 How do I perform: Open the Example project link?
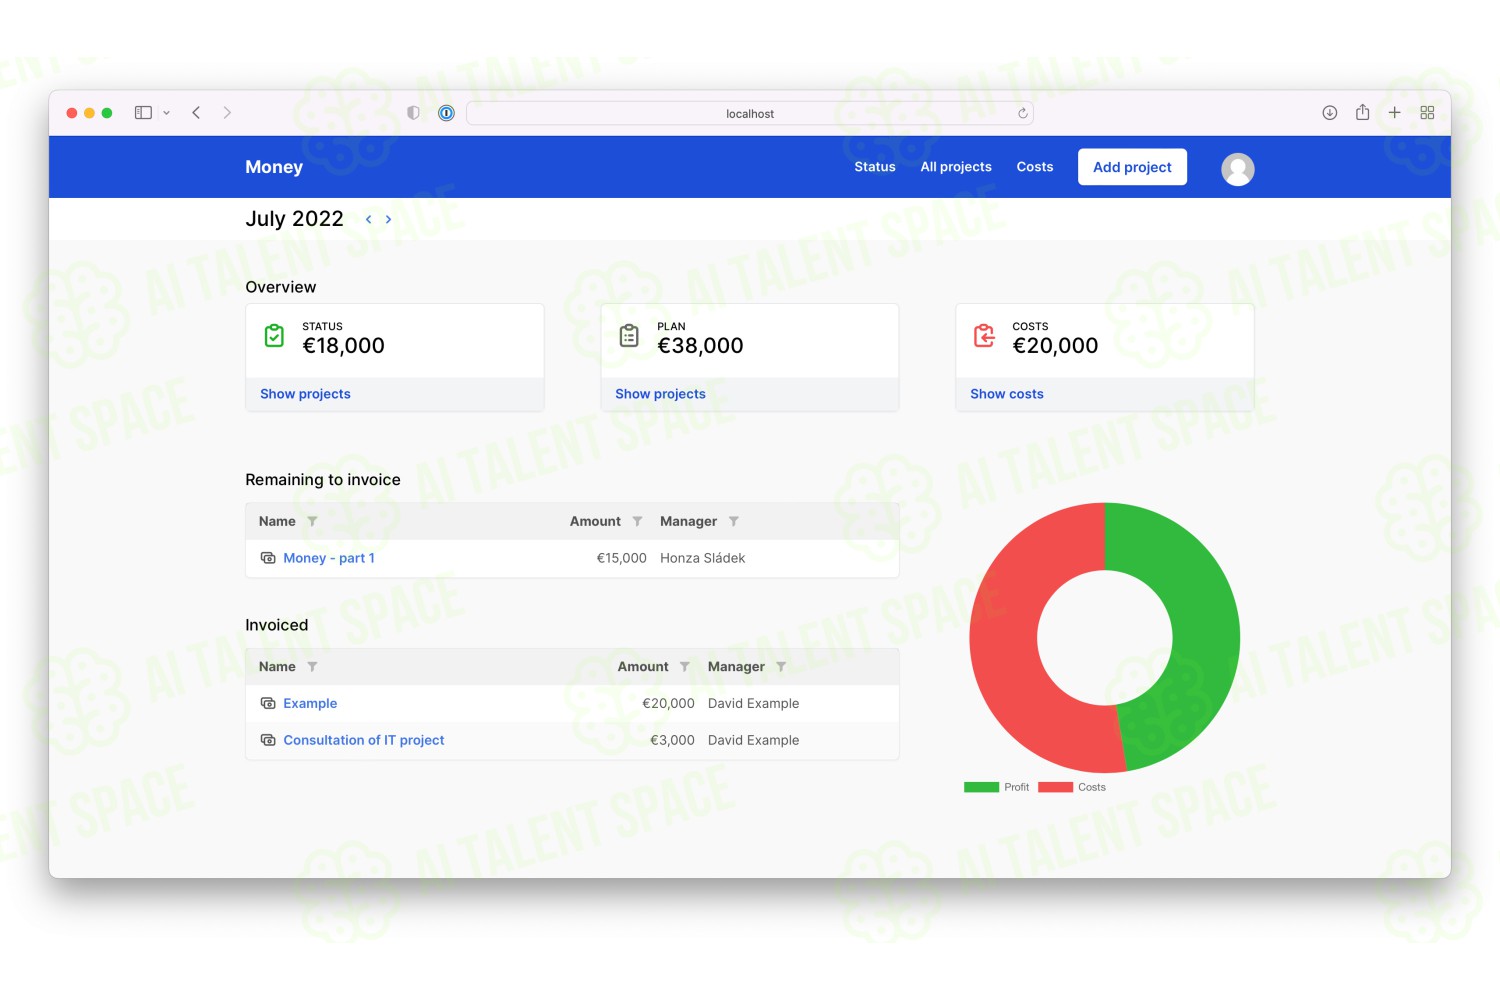310,704
